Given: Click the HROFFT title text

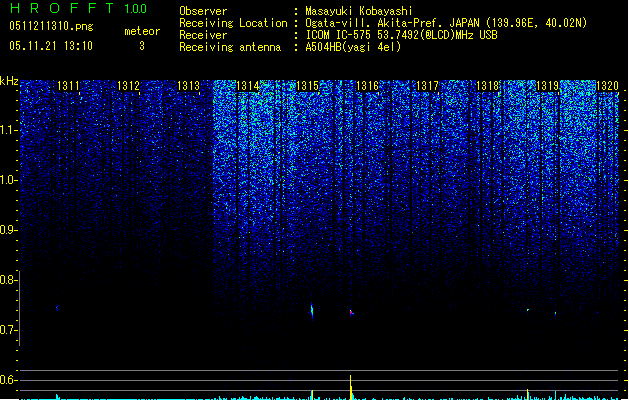Looking at the screenshot, I should pyautogui.click(x=63, y=8).
